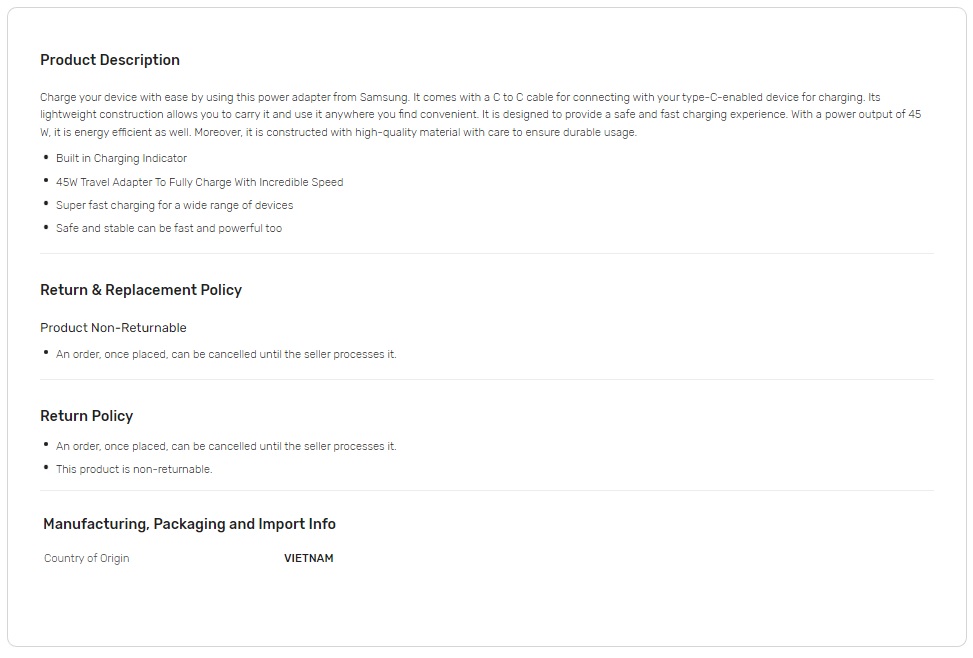Viewport: 973px width, 658px height.
Task: Click the cancellation bullet under Return Policy heading
Action: pyautogui.click(x=226, y=446)
